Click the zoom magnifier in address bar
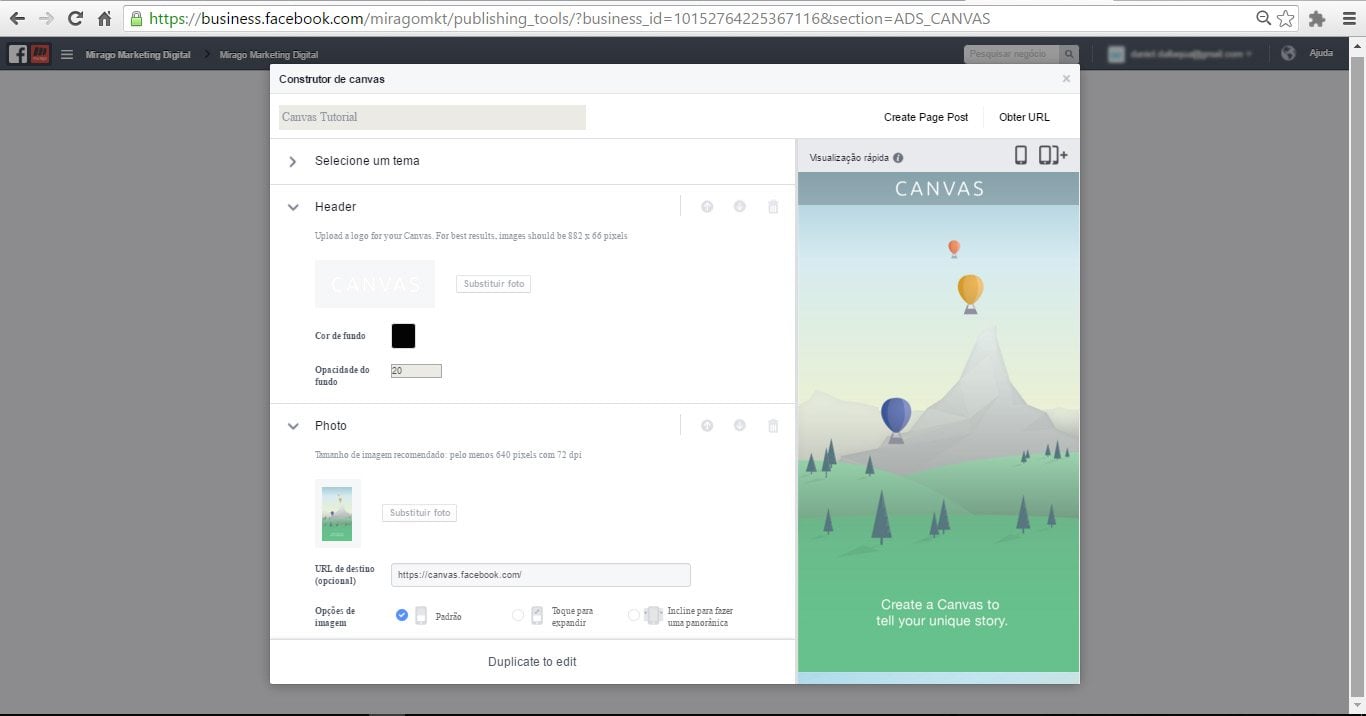The image size is (1366, 716). pos(1264,18)
